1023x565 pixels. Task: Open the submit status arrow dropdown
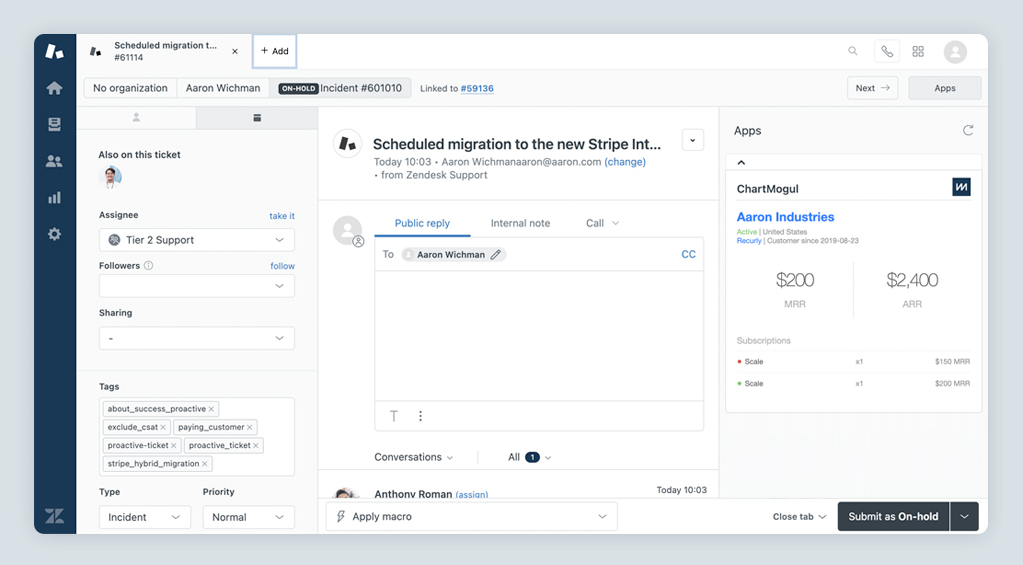point(964,517)
